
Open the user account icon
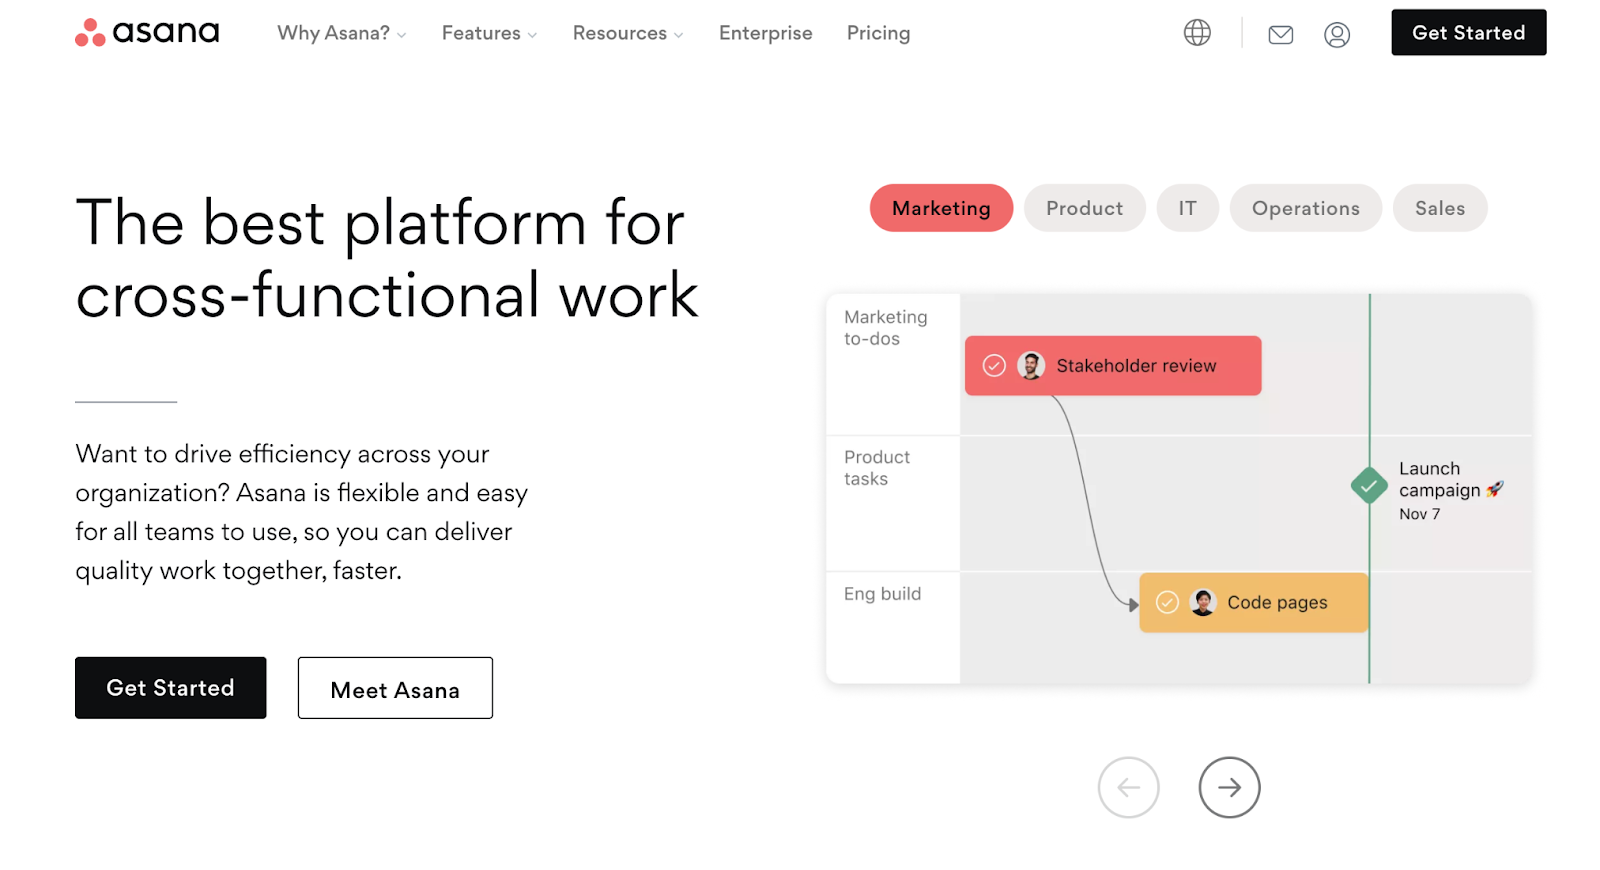tap(1337, 35)
